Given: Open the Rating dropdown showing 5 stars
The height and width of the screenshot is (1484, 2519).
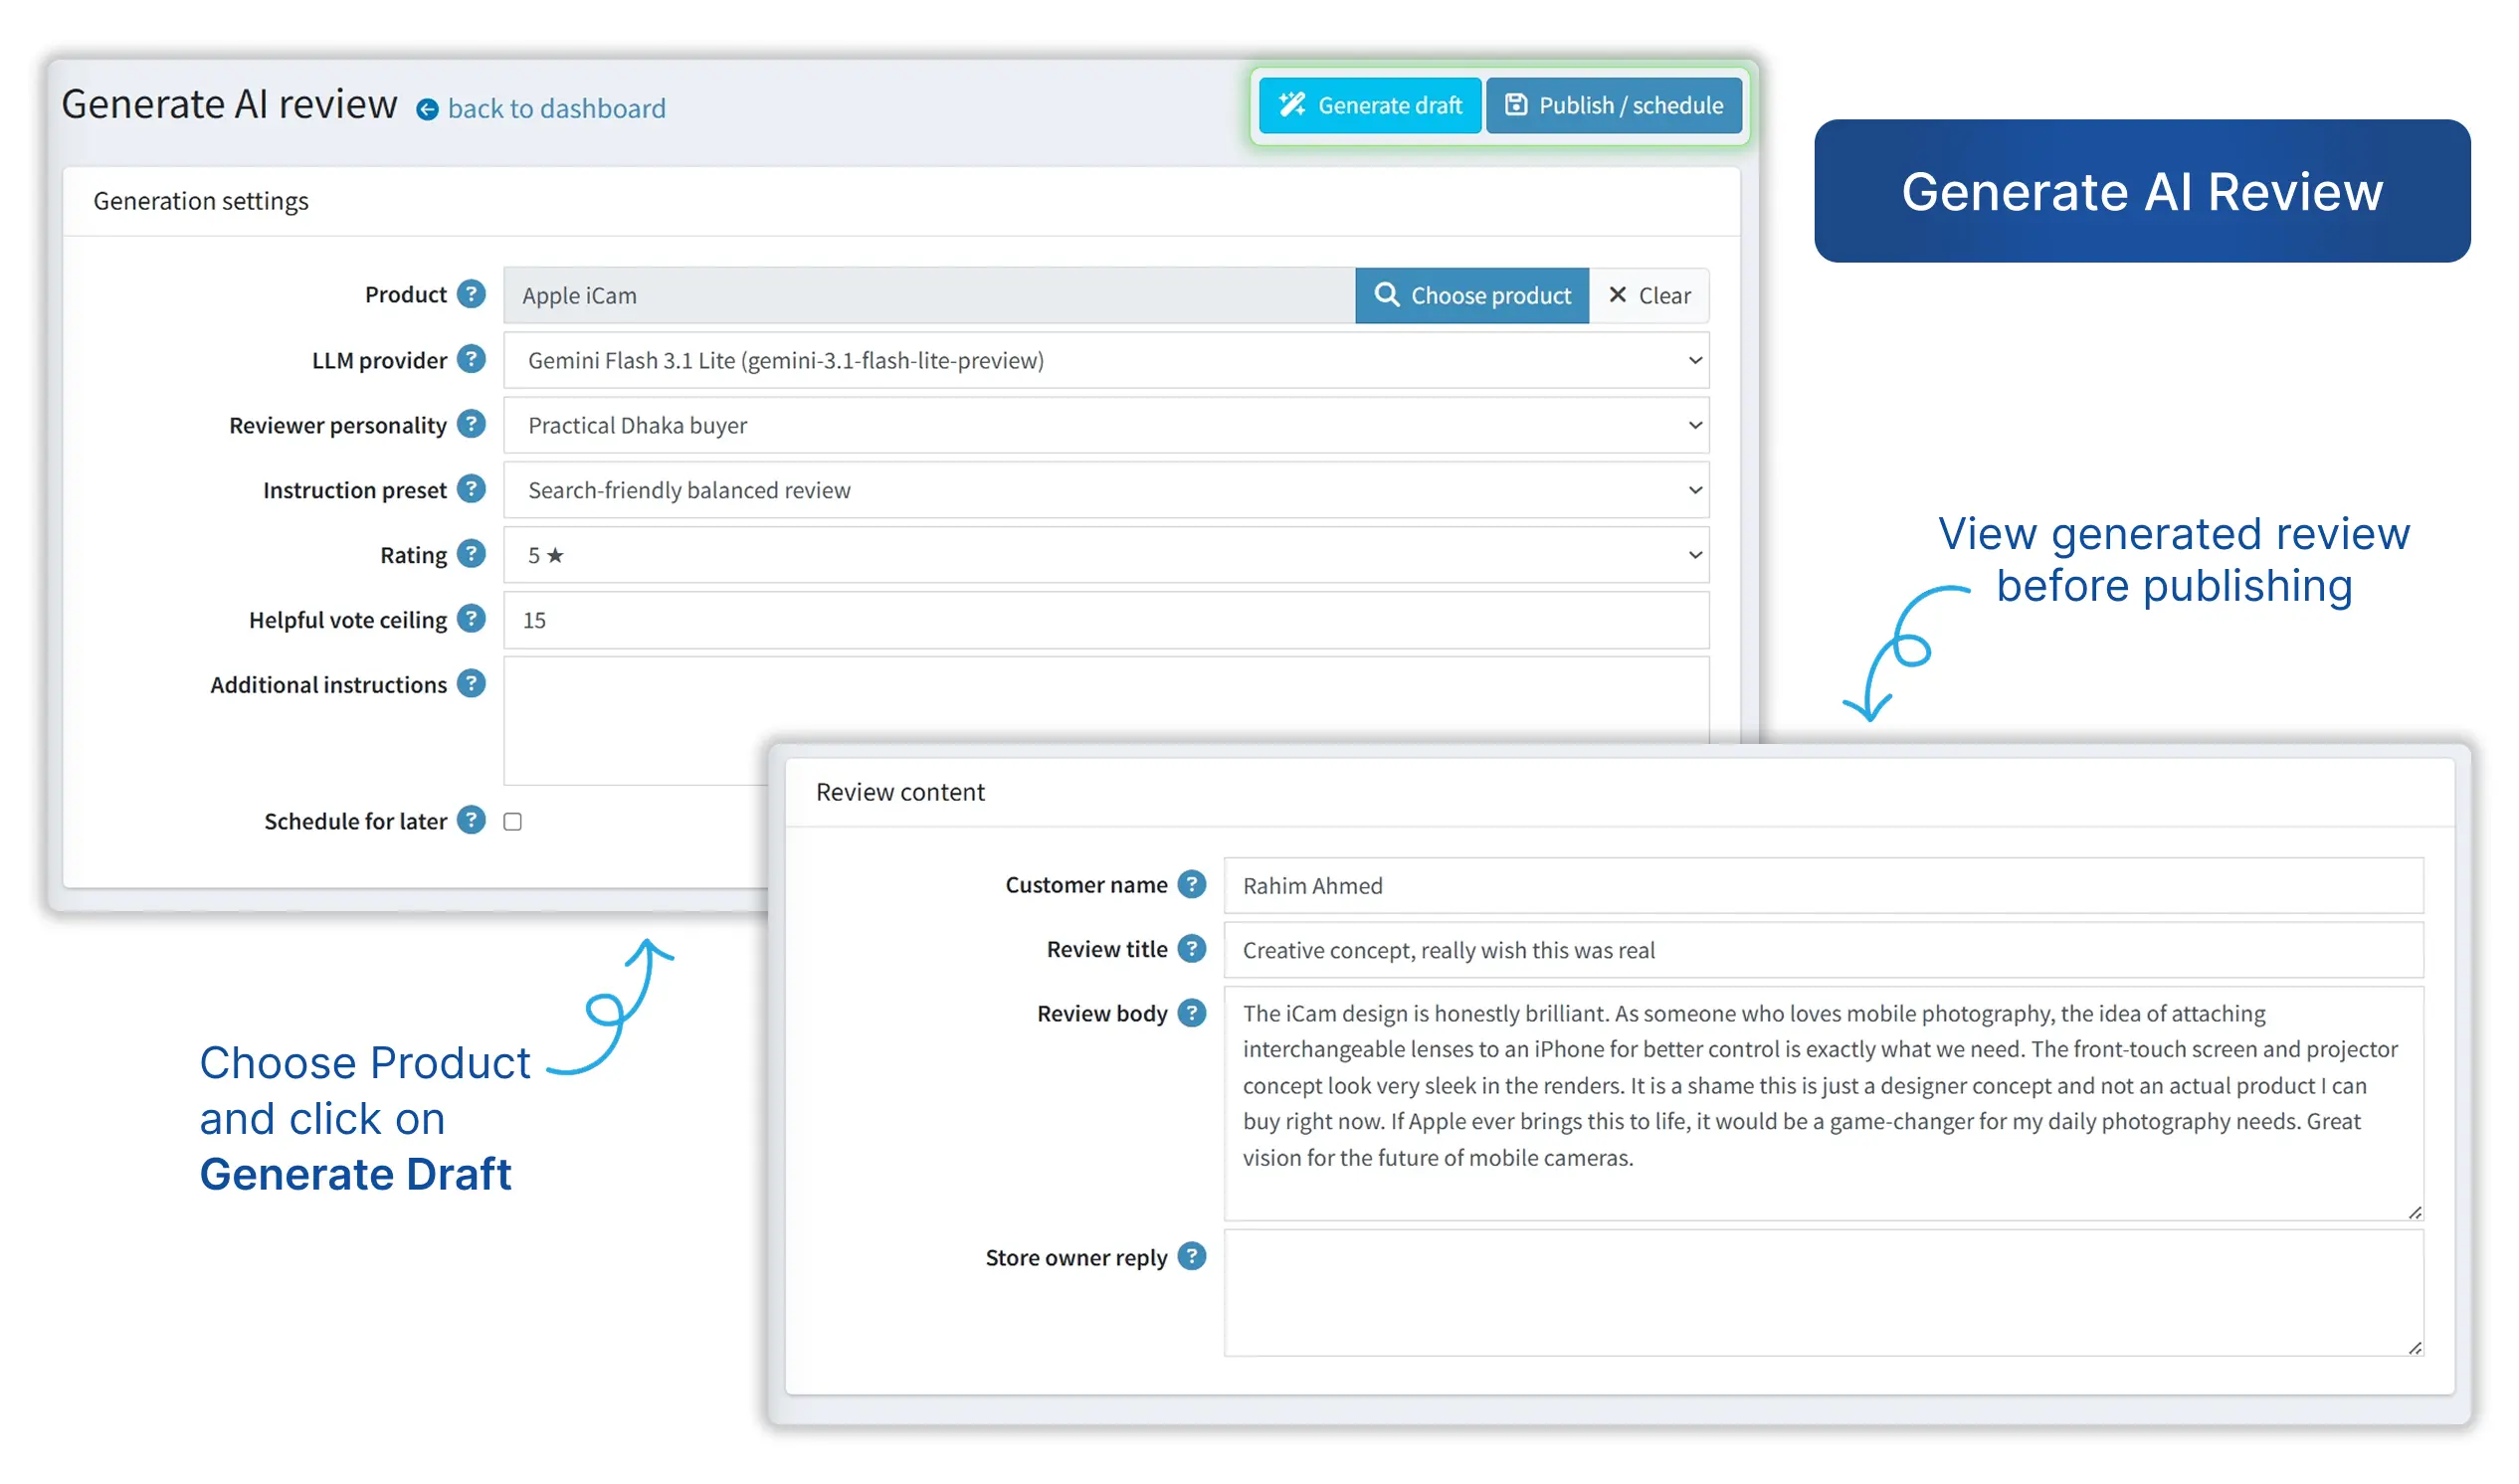Looking at the screenshot, I should [1106, 555].
